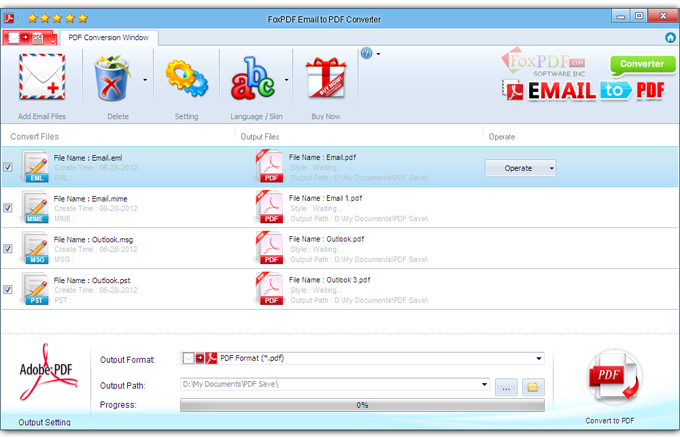The height and width of the screenshot is (439, 680).
Task: Open the Setting gears icon
Action: coord(186,79)
